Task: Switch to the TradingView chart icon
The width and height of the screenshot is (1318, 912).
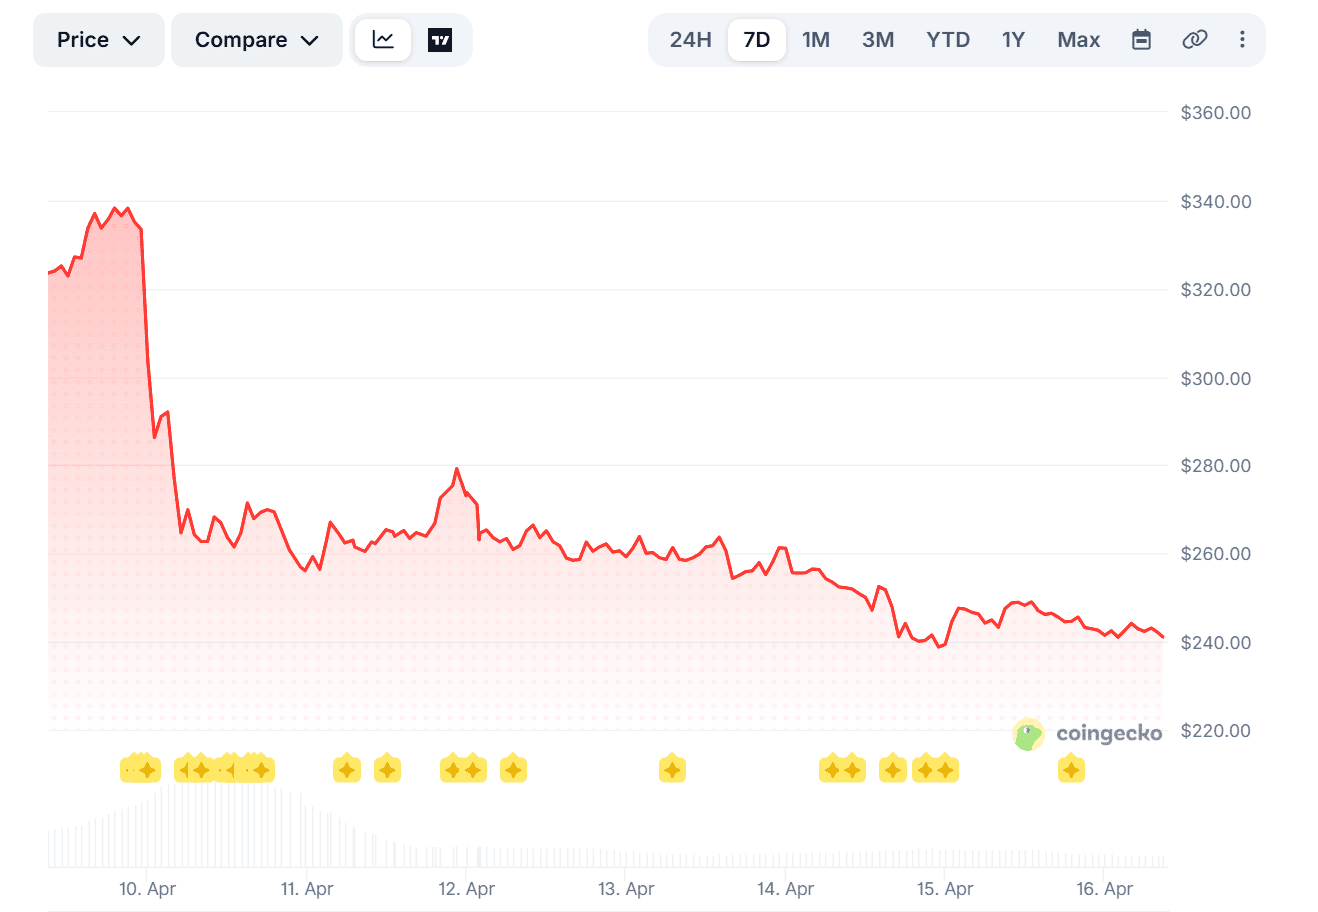Action: (x=440, y=40)
